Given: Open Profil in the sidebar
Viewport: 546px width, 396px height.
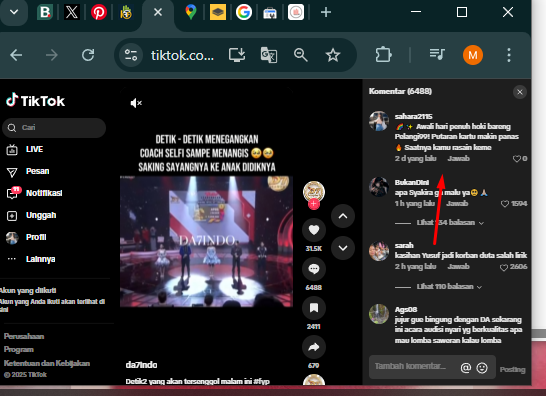Looking at the screenshot, I should pyautogui.click(x=26, y=238).
